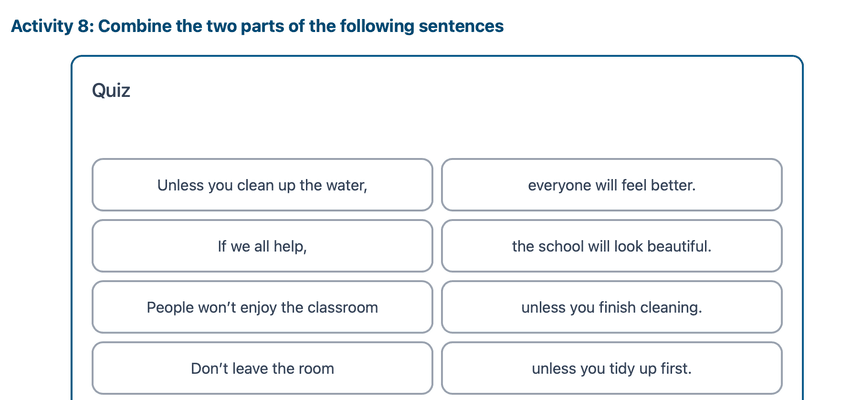Image resolution: width=841 pixels, height=400 pixels.
Task: Tap the first sentence starter in the left column
Action: coord(262,185)
